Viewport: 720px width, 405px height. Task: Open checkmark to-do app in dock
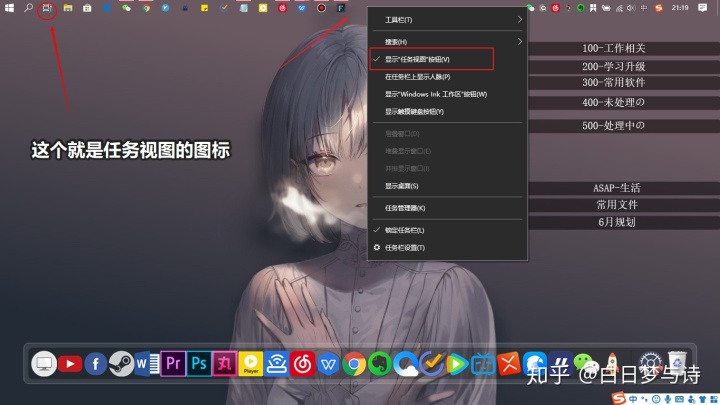tap(431, 364)
